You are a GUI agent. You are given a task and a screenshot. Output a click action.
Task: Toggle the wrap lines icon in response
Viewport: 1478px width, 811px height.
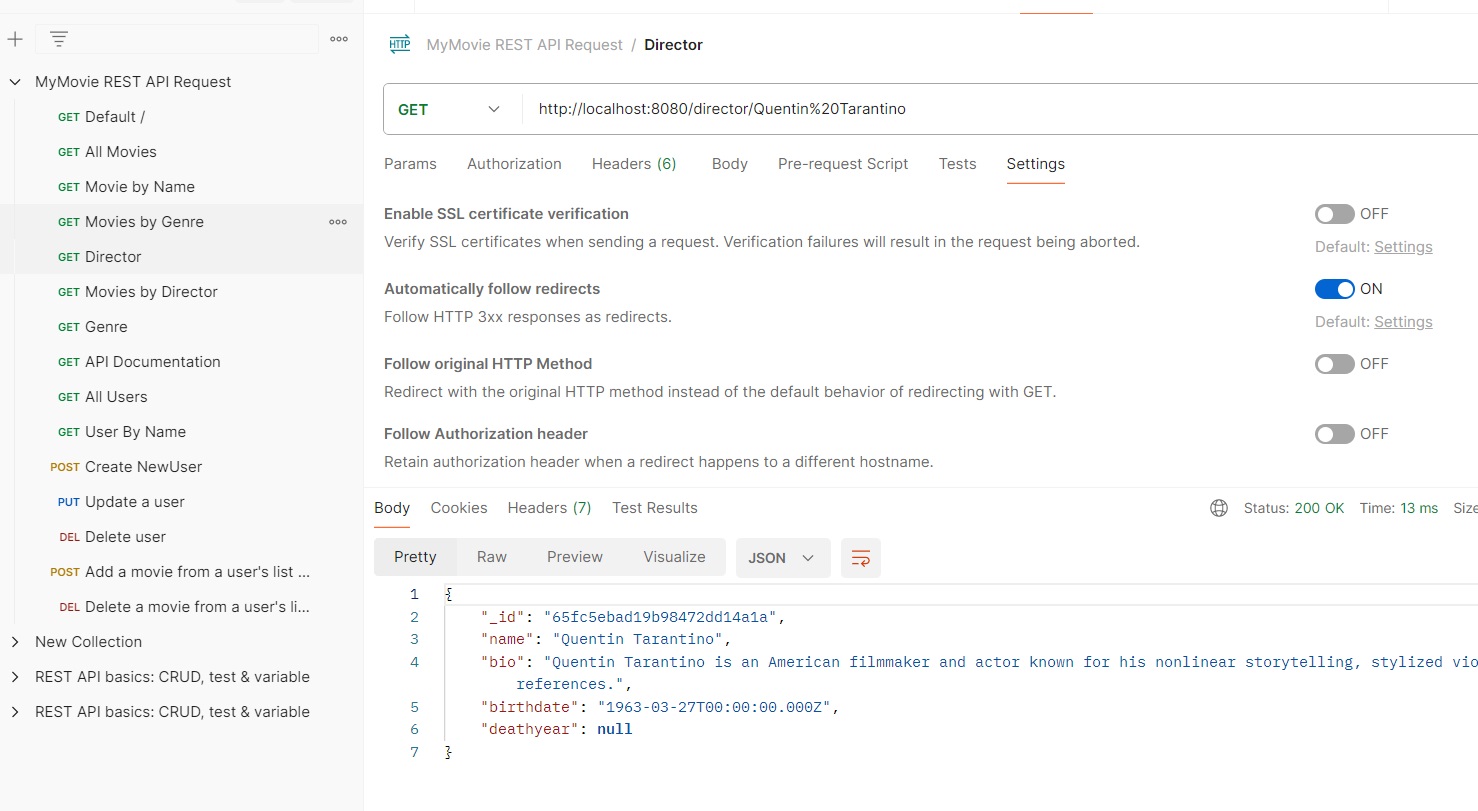861,558
